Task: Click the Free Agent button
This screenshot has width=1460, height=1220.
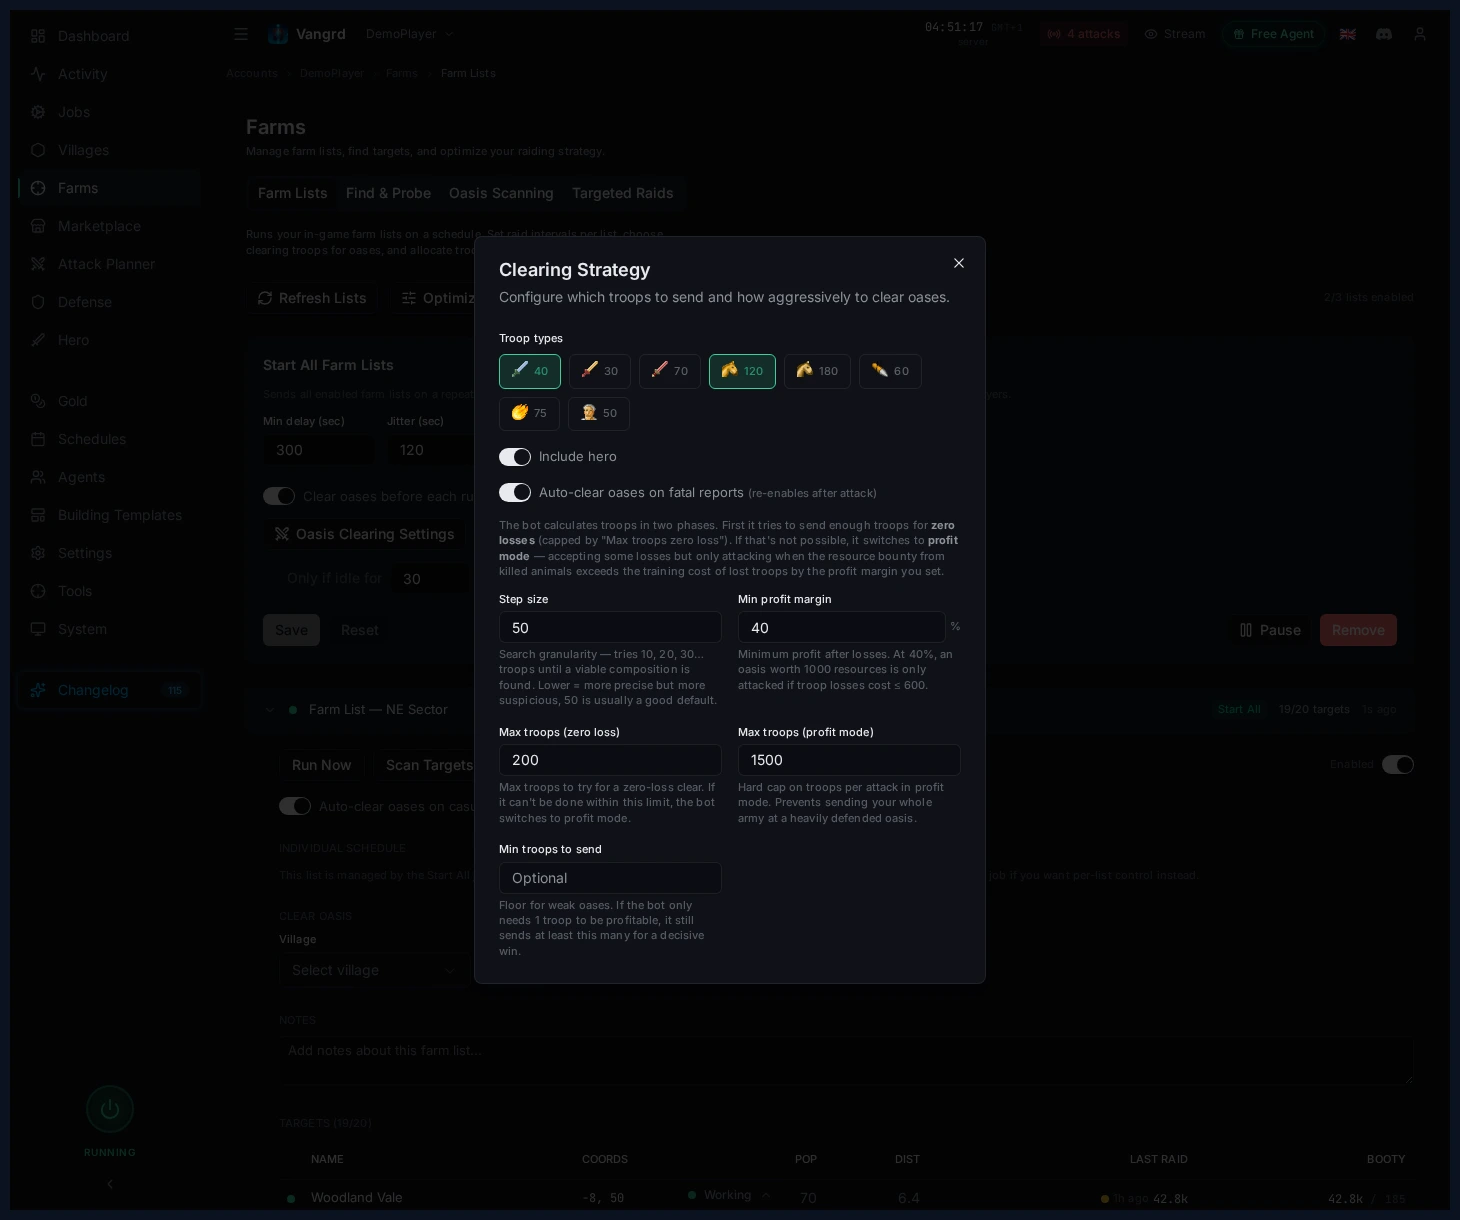Action: coord(1273,33)
